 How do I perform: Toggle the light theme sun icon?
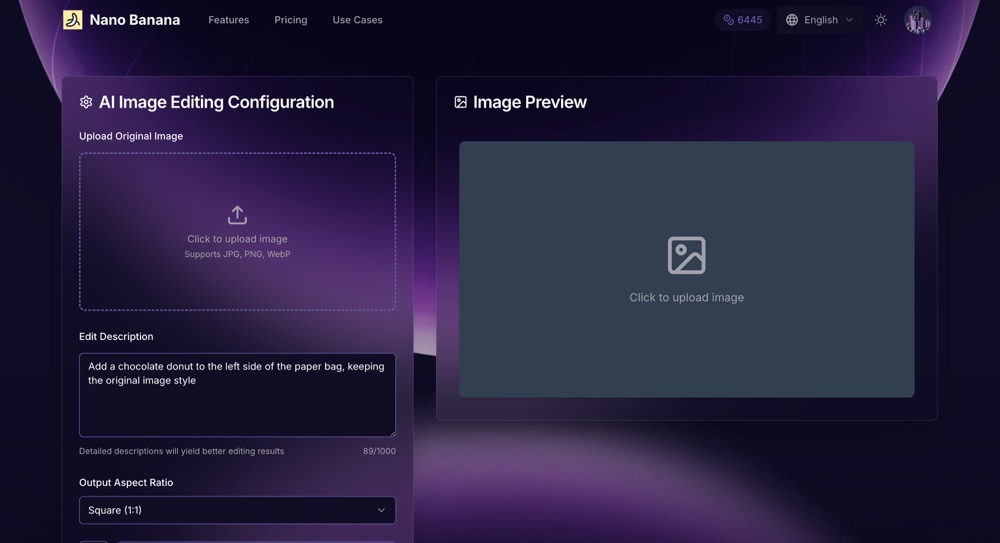pyautogui.click(x=881, y=20)
